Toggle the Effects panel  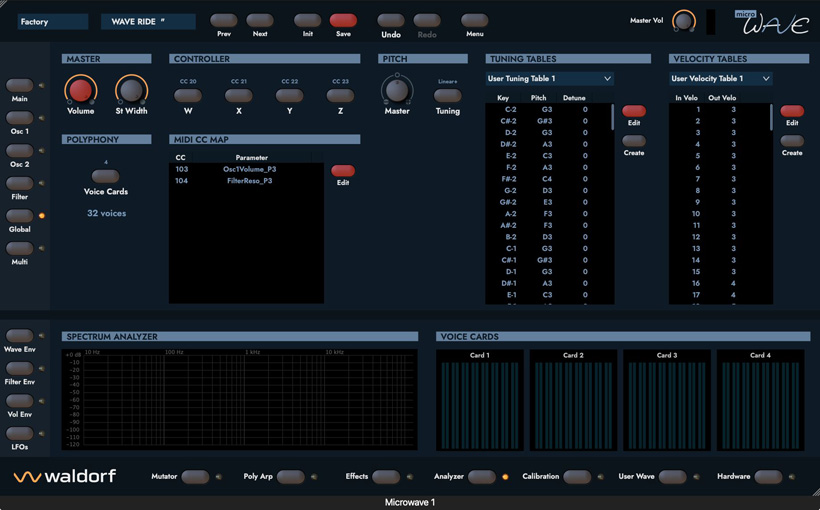pyautogui.click(x=386, y=477)
